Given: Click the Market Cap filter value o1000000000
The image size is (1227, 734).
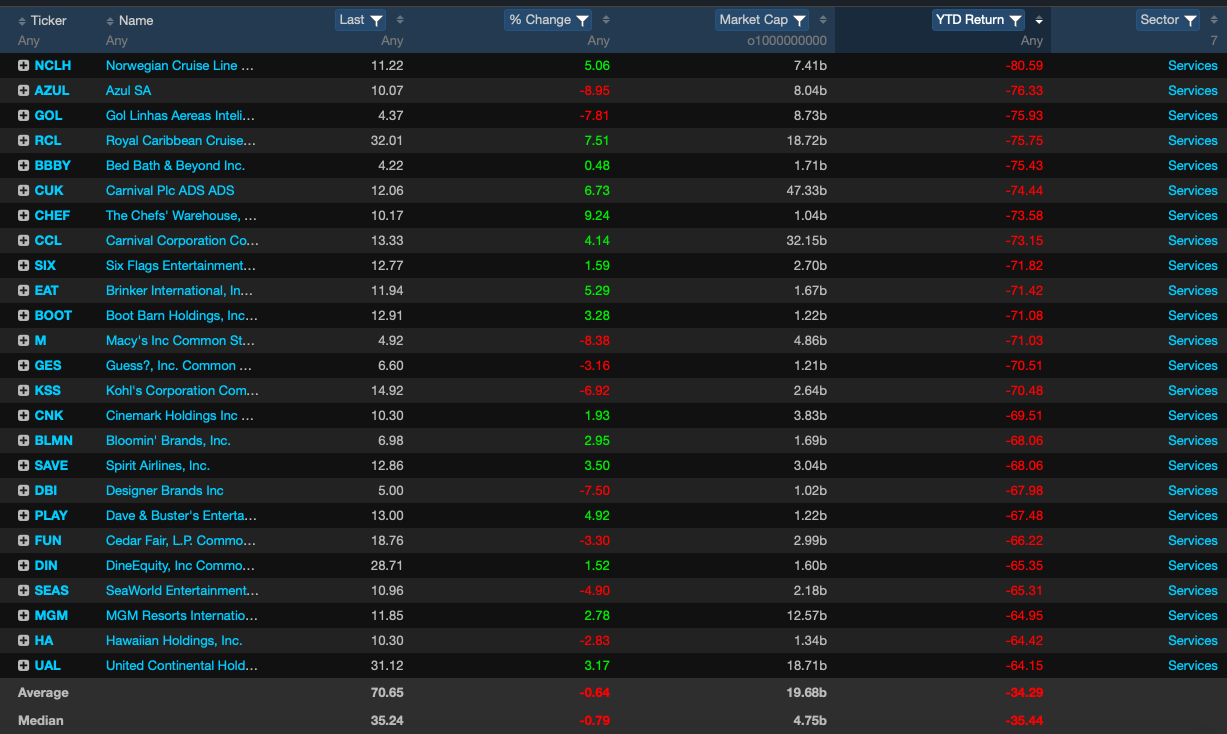Looking at the screenshot, I should [787, 41].
